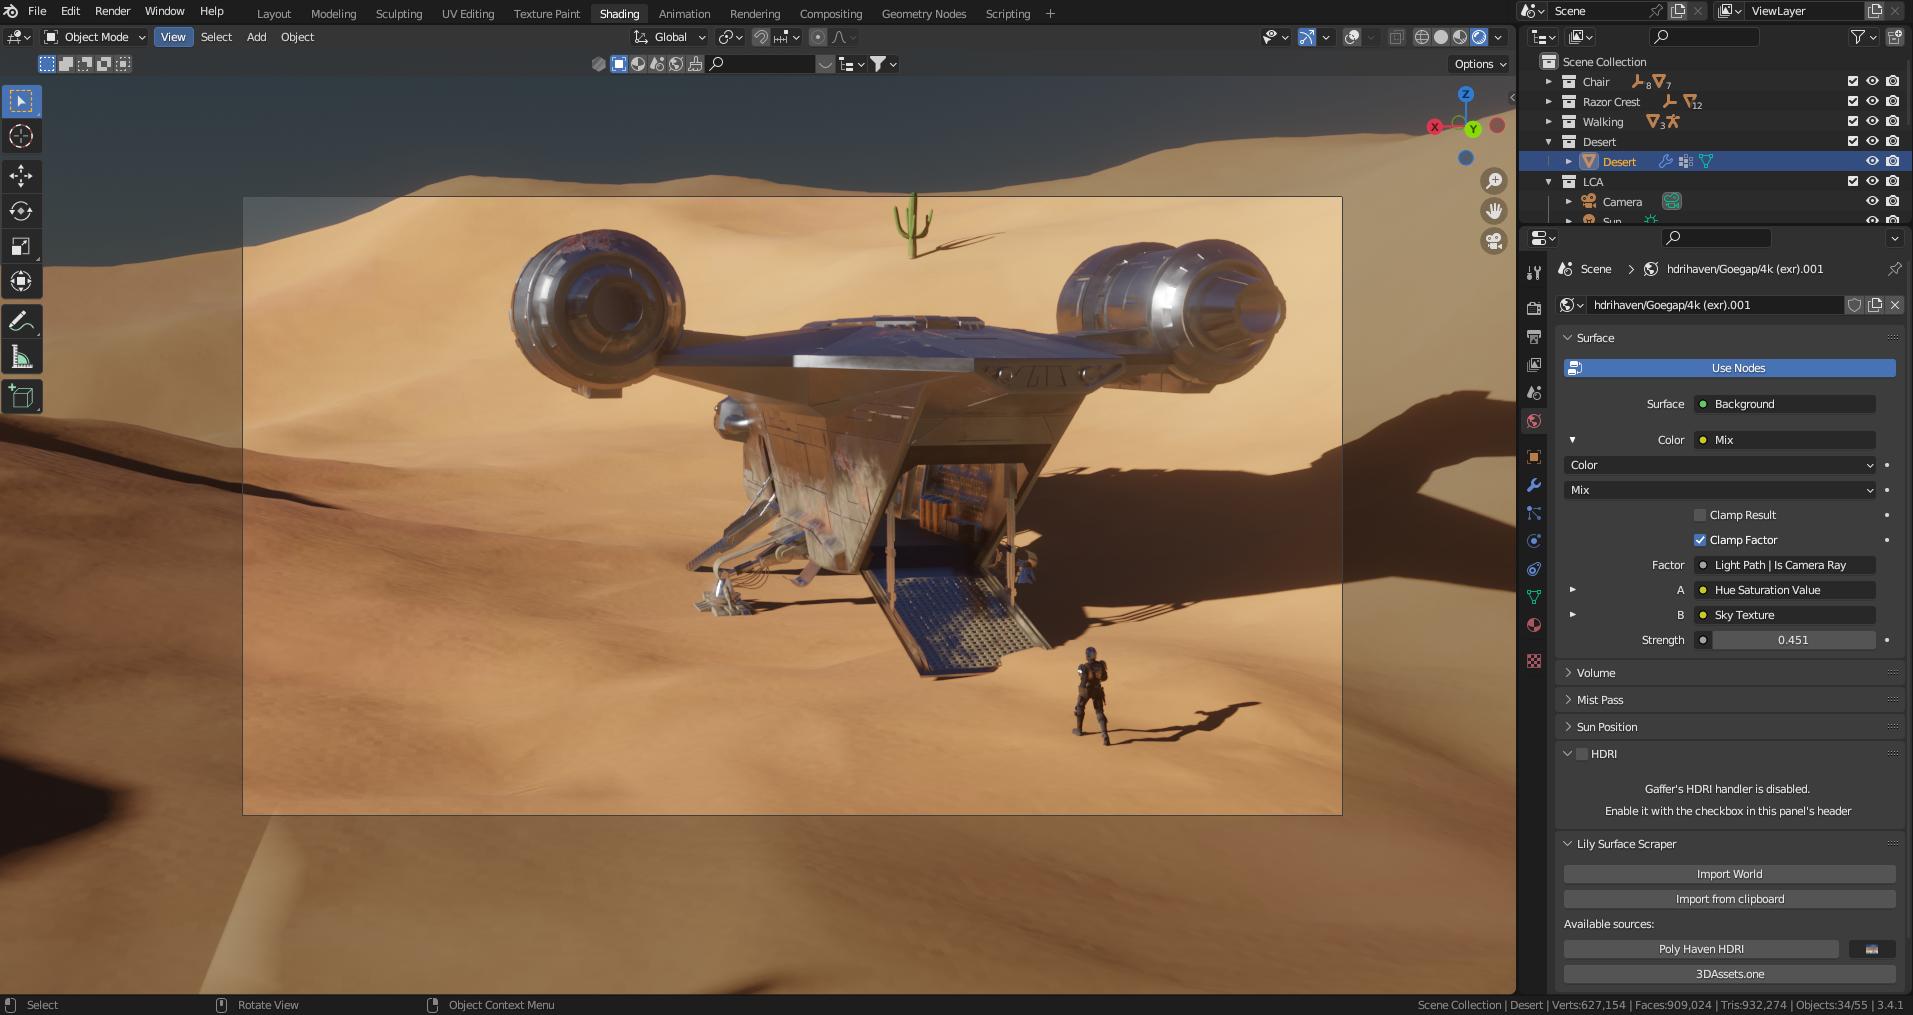Open the Object properties tab

(1534, 457)
